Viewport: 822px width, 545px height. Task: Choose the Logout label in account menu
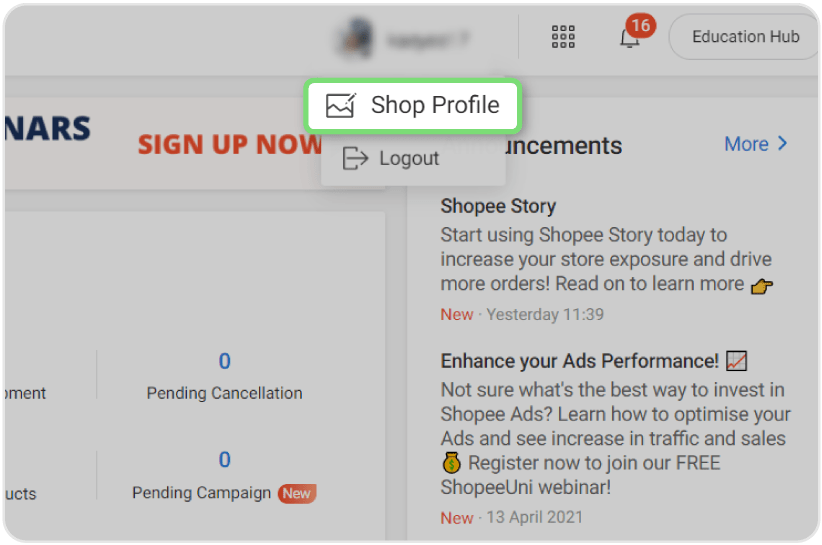point(409,158)
